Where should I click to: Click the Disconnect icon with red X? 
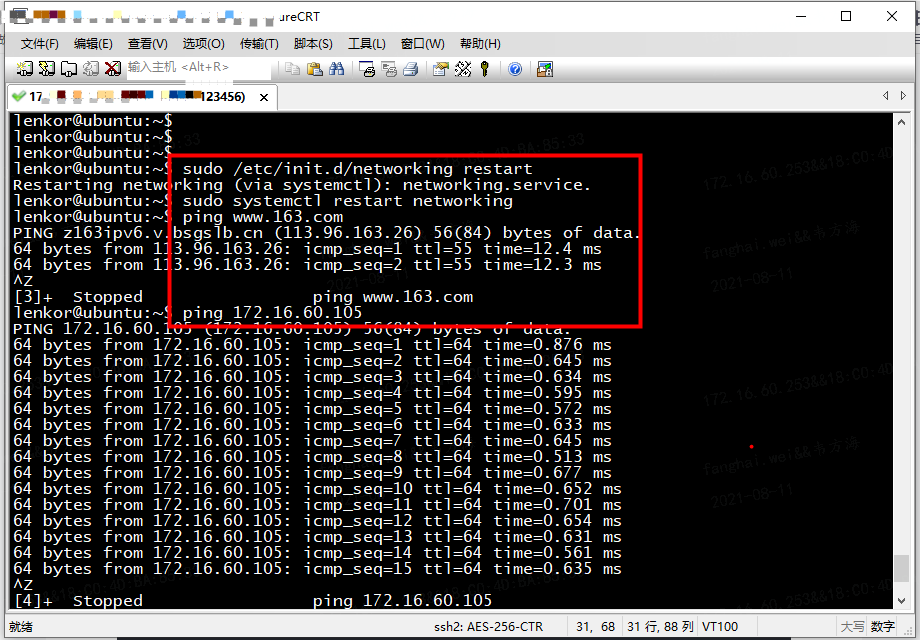[113, 69]
